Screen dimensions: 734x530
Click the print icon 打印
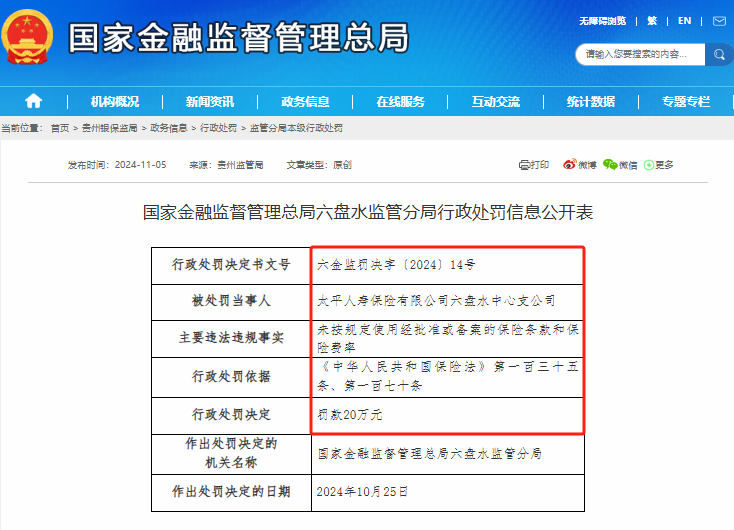(x=534, y=165)
